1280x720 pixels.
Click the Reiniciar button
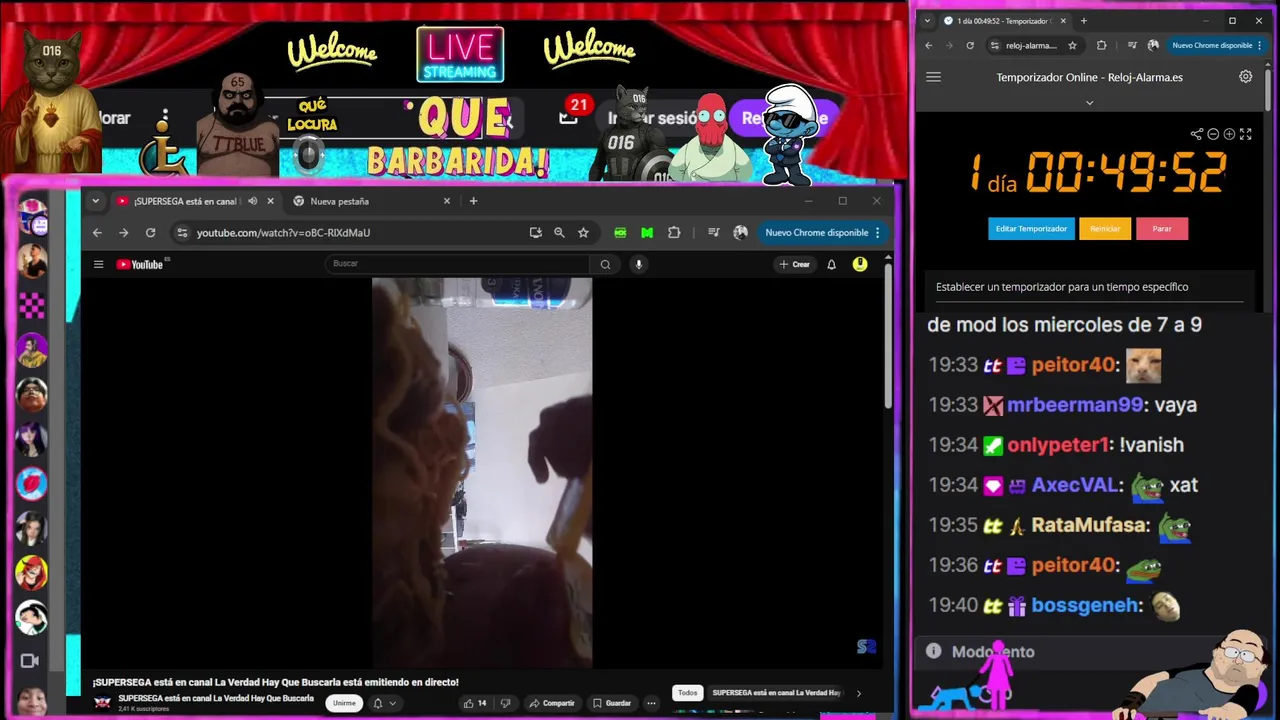[x=1105, y=229]
